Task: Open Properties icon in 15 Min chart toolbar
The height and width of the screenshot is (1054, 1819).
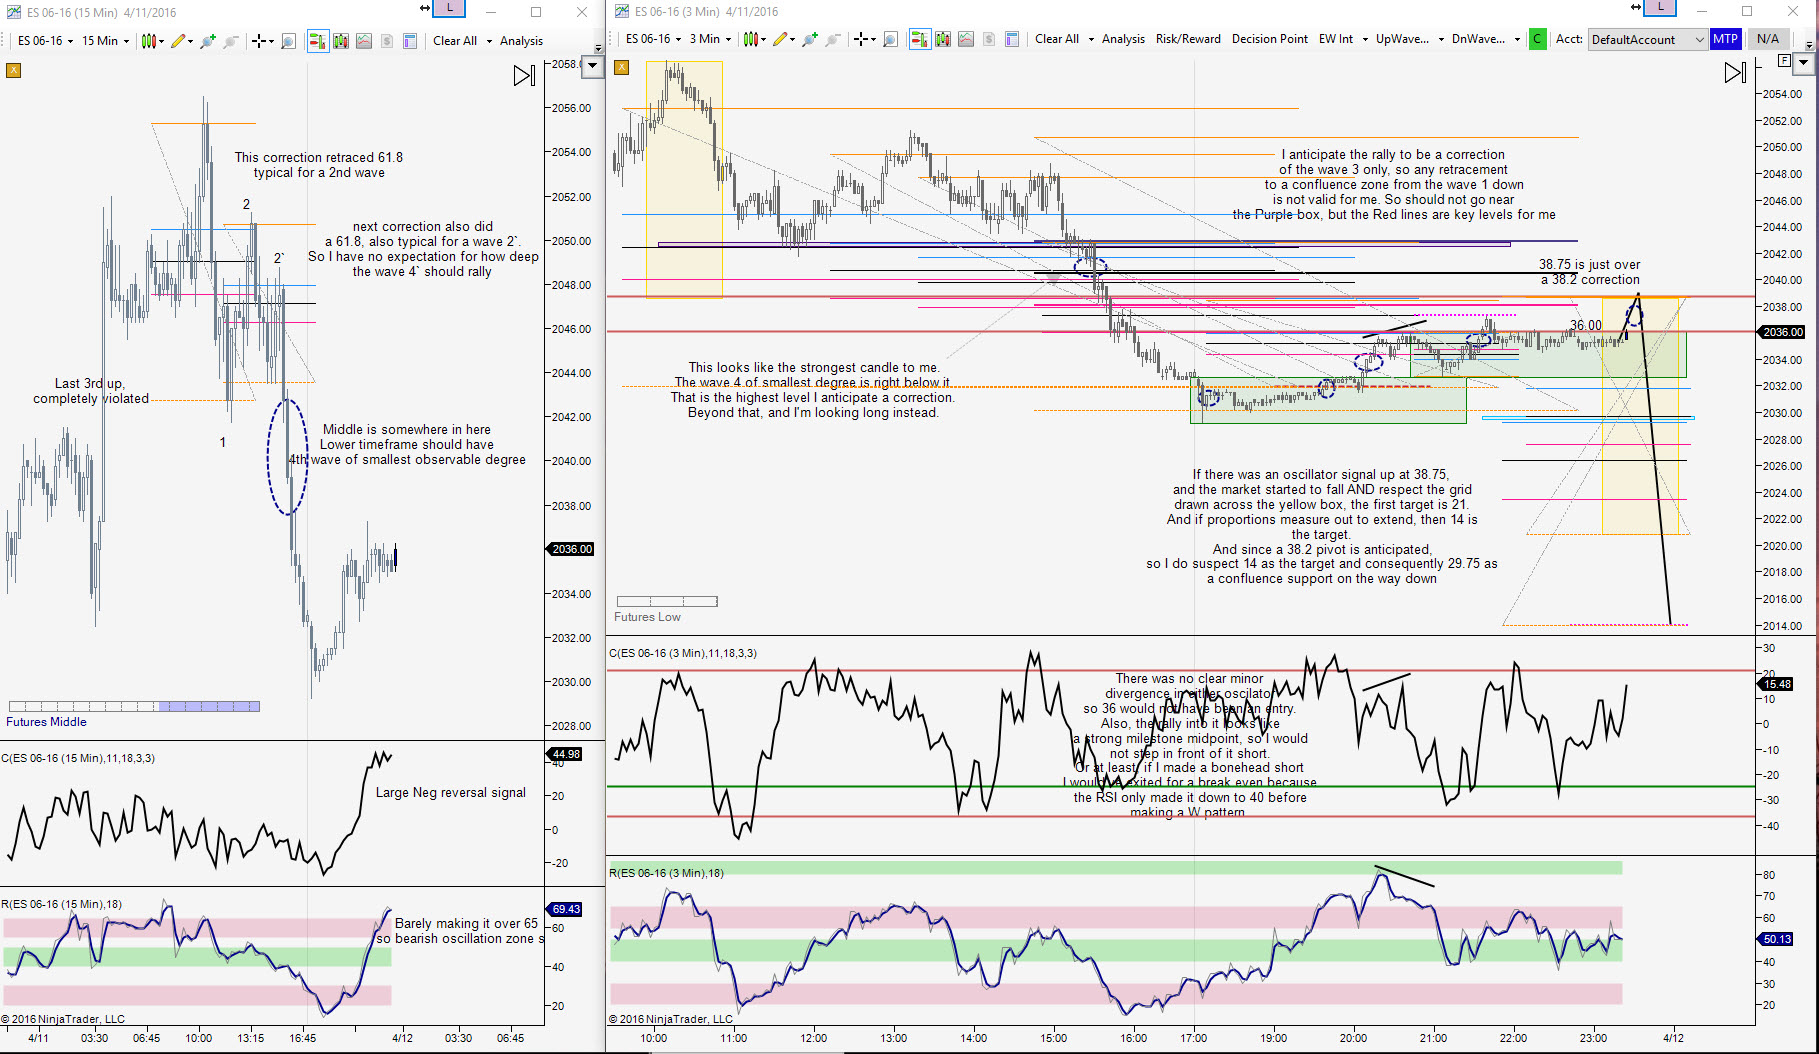Action: pos(409,41)
